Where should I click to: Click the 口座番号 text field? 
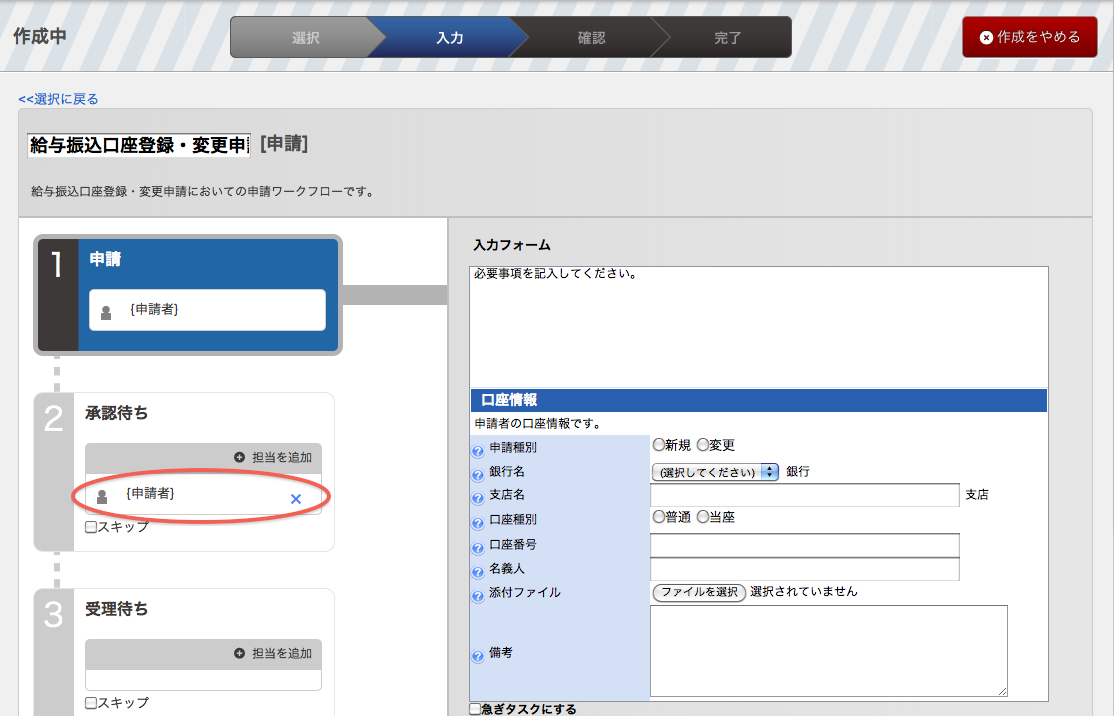pyautogui.click(x=805, y=546)
